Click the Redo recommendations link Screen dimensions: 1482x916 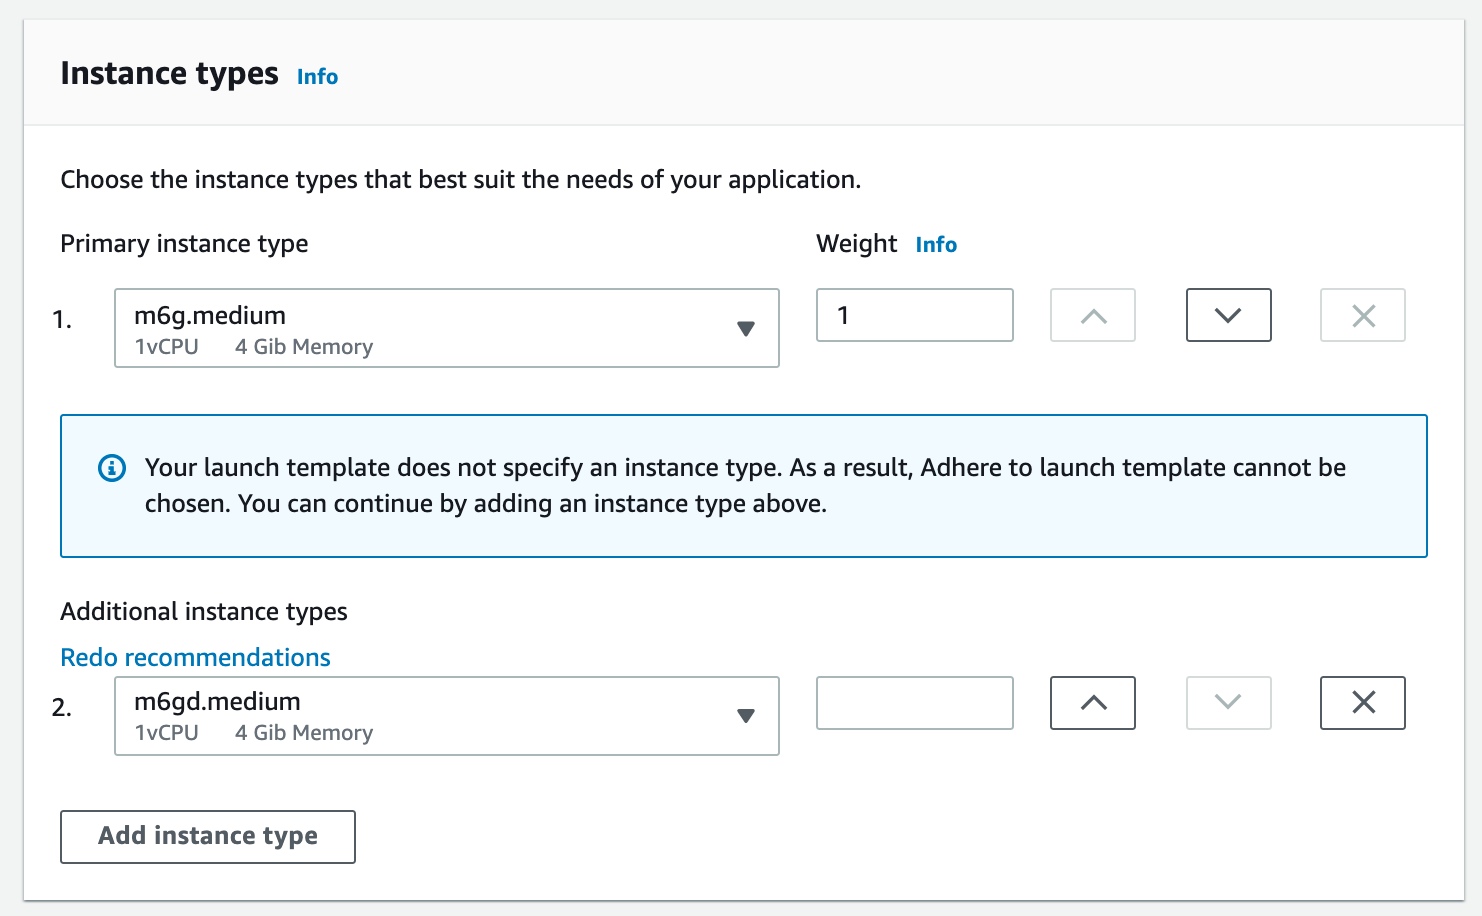(195, 657)
